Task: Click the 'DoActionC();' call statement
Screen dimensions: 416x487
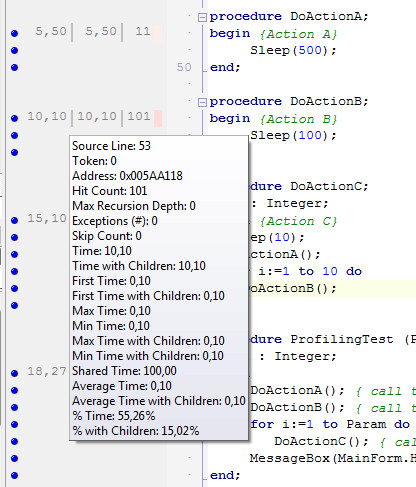Action: [x=322, y=442]
